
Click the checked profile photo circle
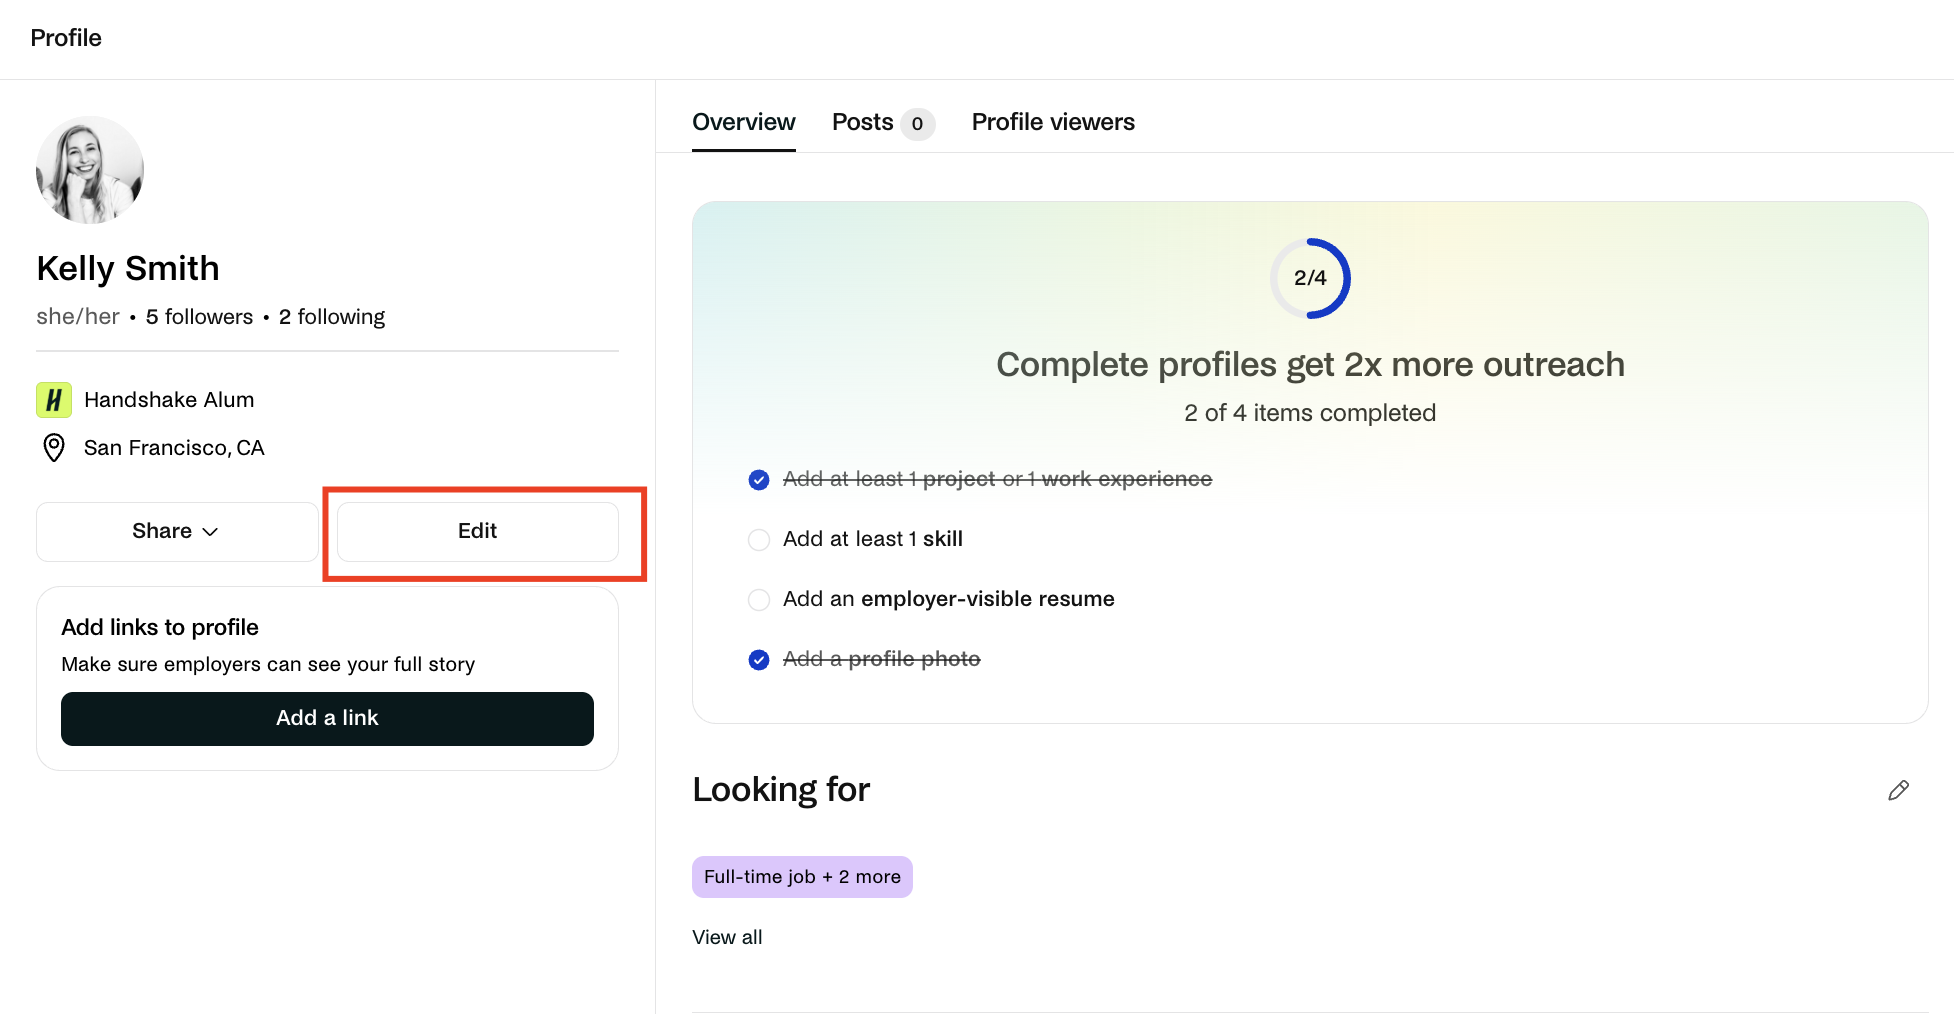(x=759, y=660)
